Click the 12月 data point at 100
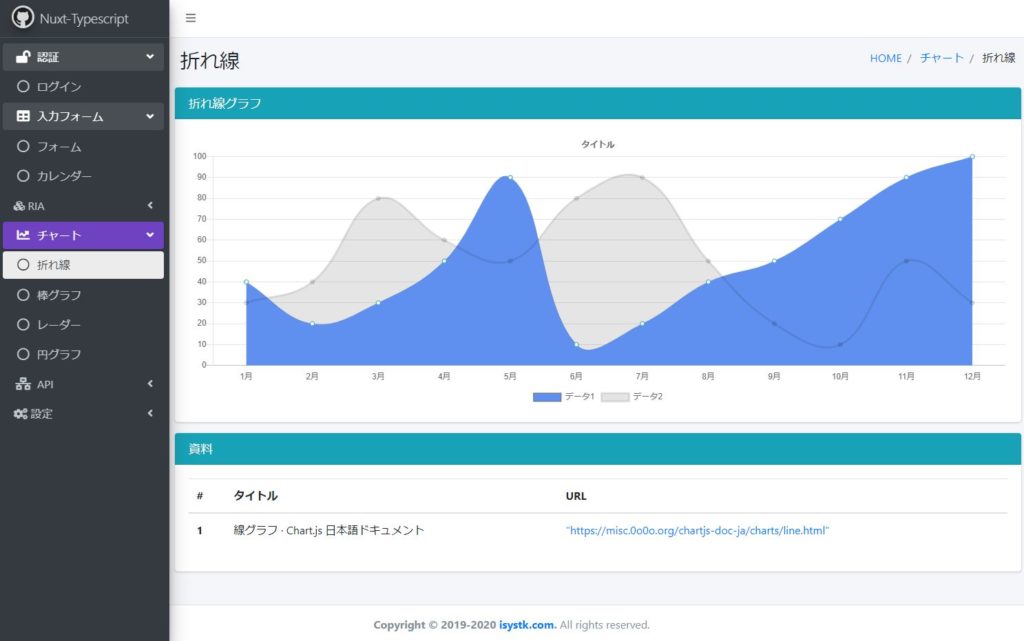1024x641 pixels. 972,157
